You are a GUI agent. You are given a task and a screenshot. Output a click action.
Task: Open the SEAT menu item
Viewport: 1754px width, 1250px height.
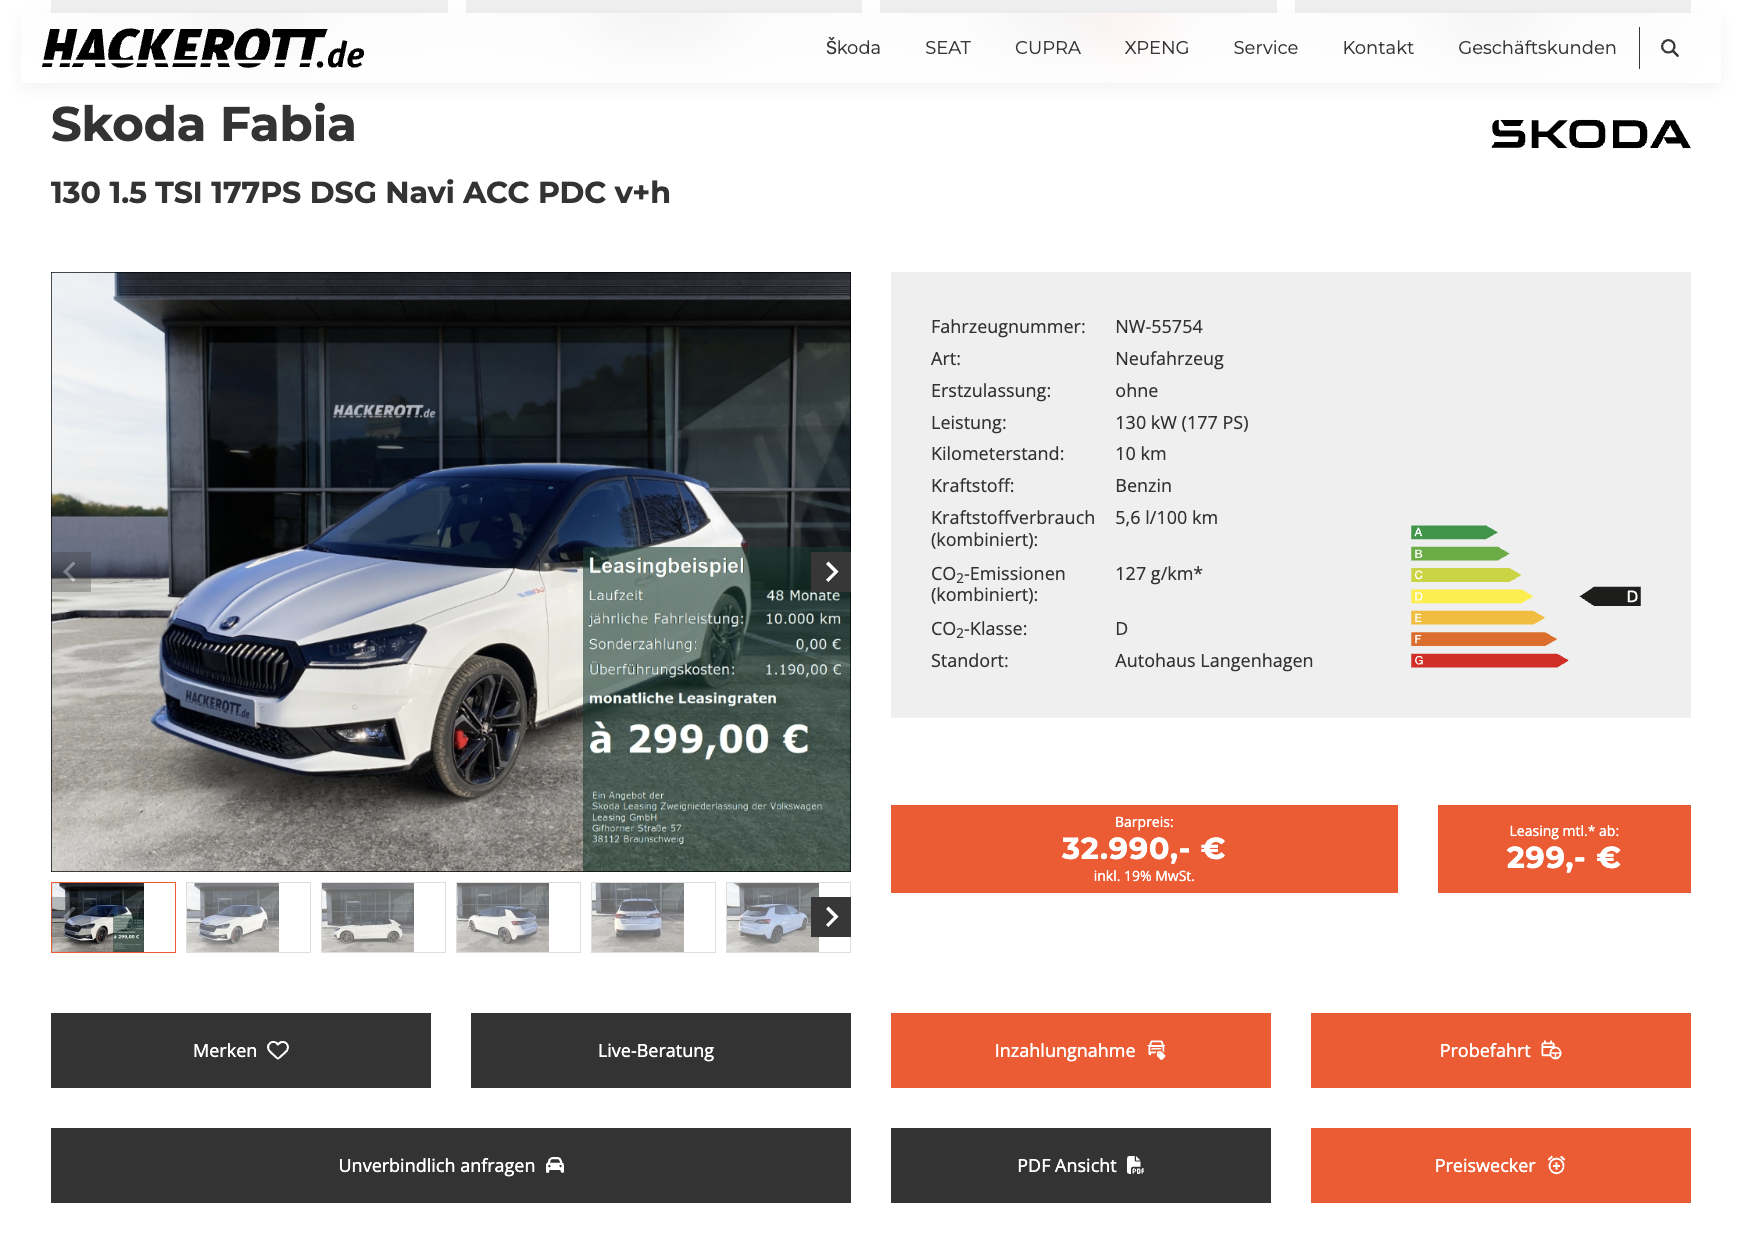pos(947,48)
